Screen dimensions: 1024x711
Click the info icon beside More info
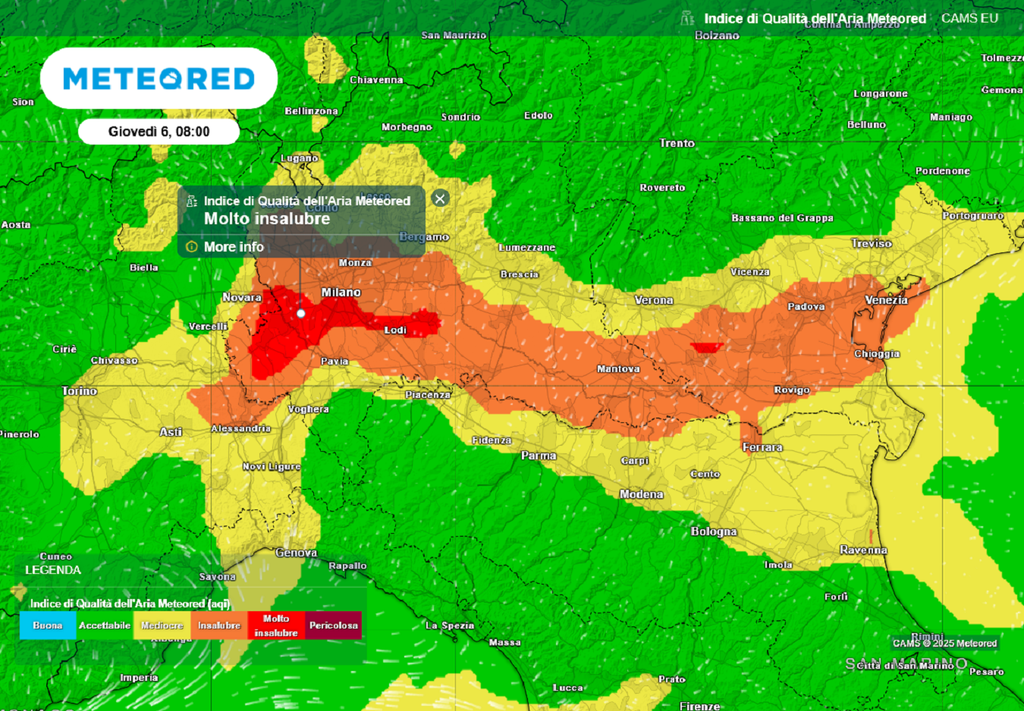(x=191, y=247)
